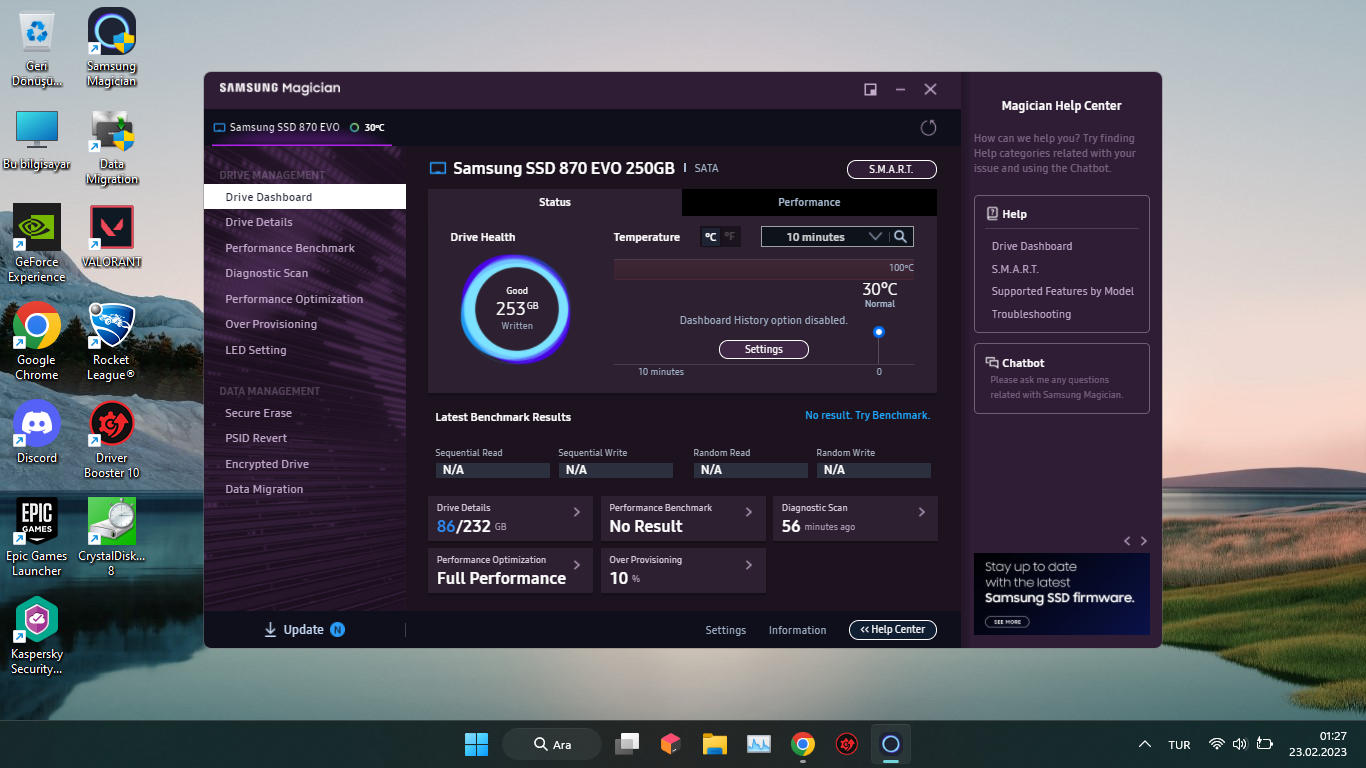1366x768 pixels.
Task: Open Information link in the footer
Action: (798, 630)
